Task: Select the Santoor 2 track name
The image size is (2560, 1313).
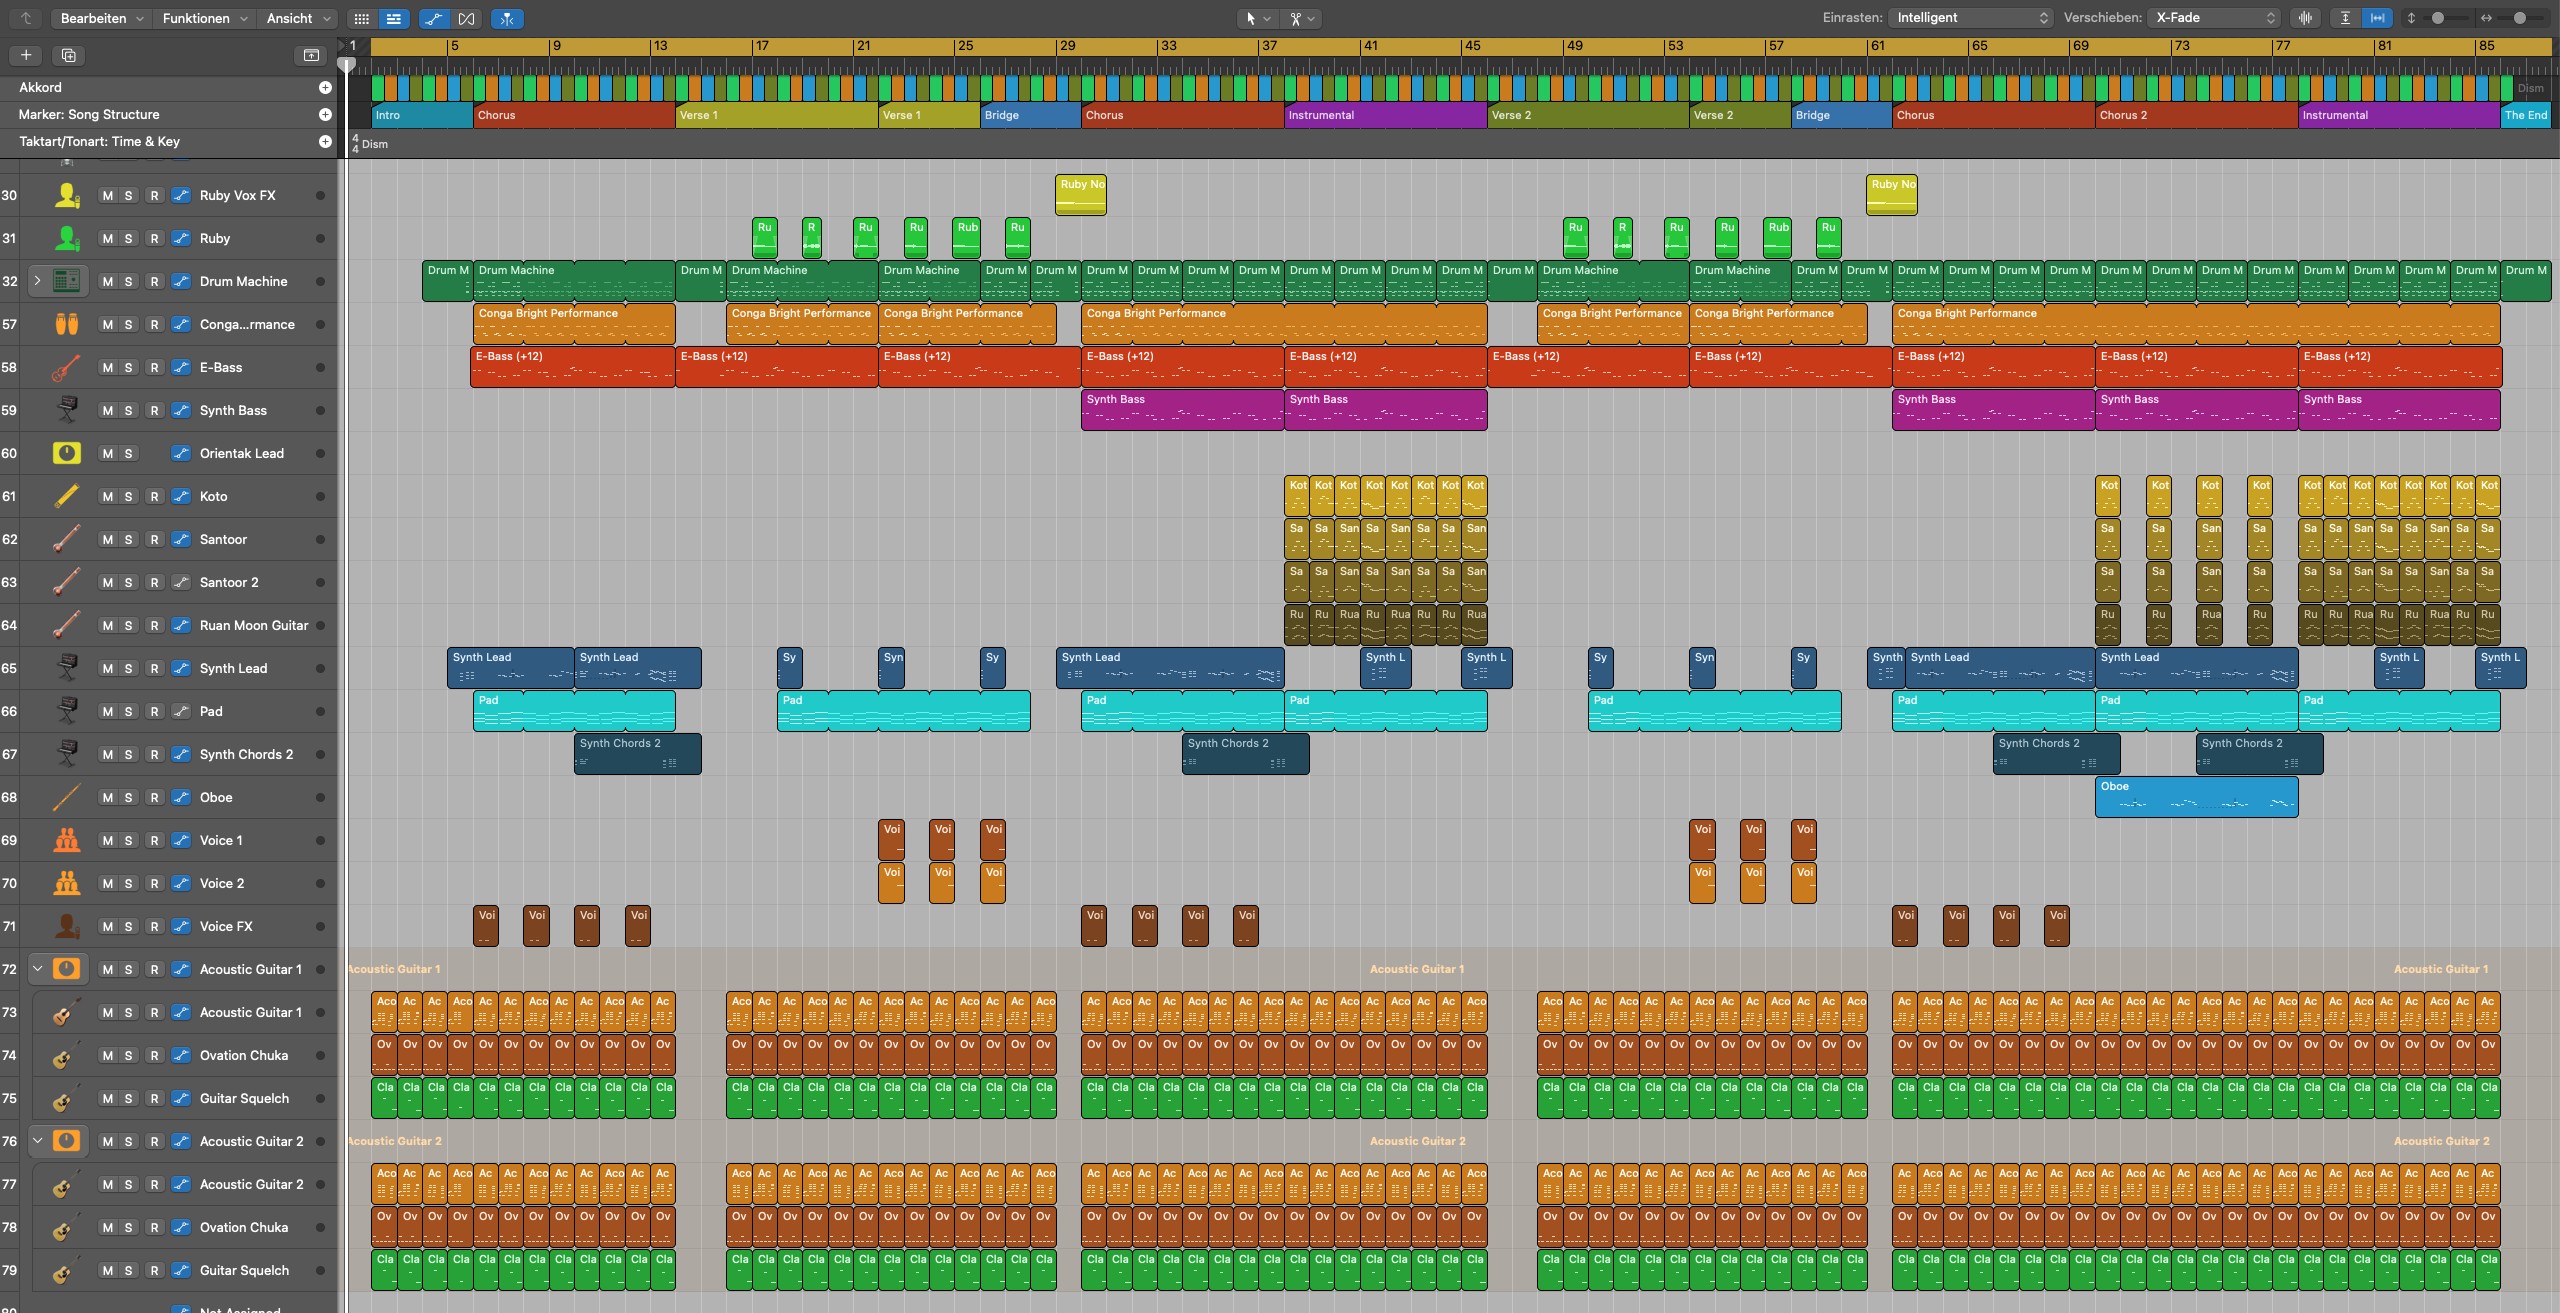Action: [x=229, y=583]
